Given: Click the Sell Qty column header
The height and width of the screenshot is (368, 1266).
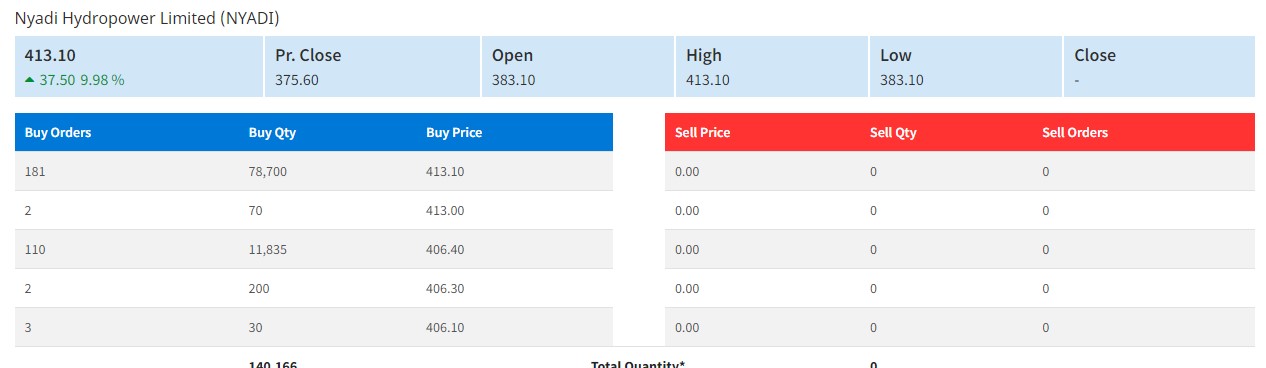Looking at the screenshot, I should tap(893, 132).
